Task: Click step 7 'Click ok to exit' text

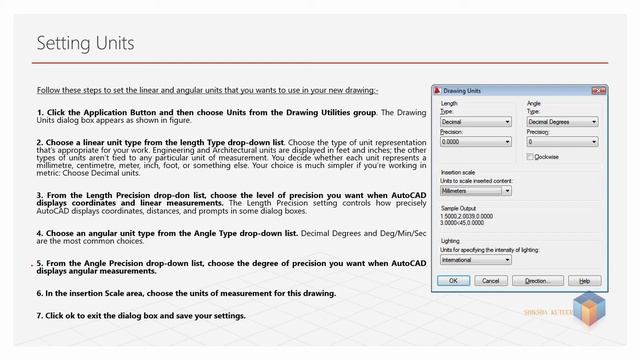Action: coord(141,316)
